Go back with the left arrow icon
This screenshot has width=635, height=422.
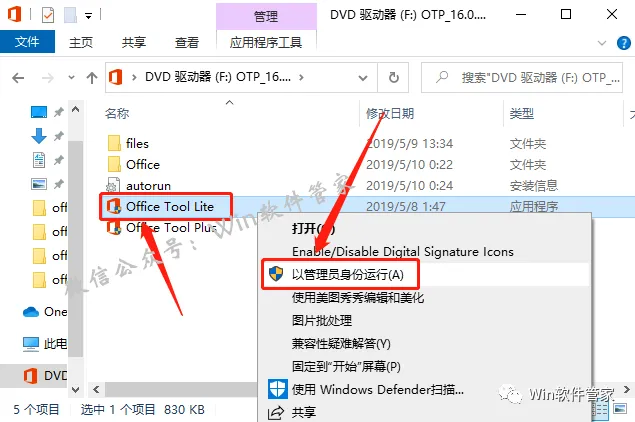pos(18,78)
